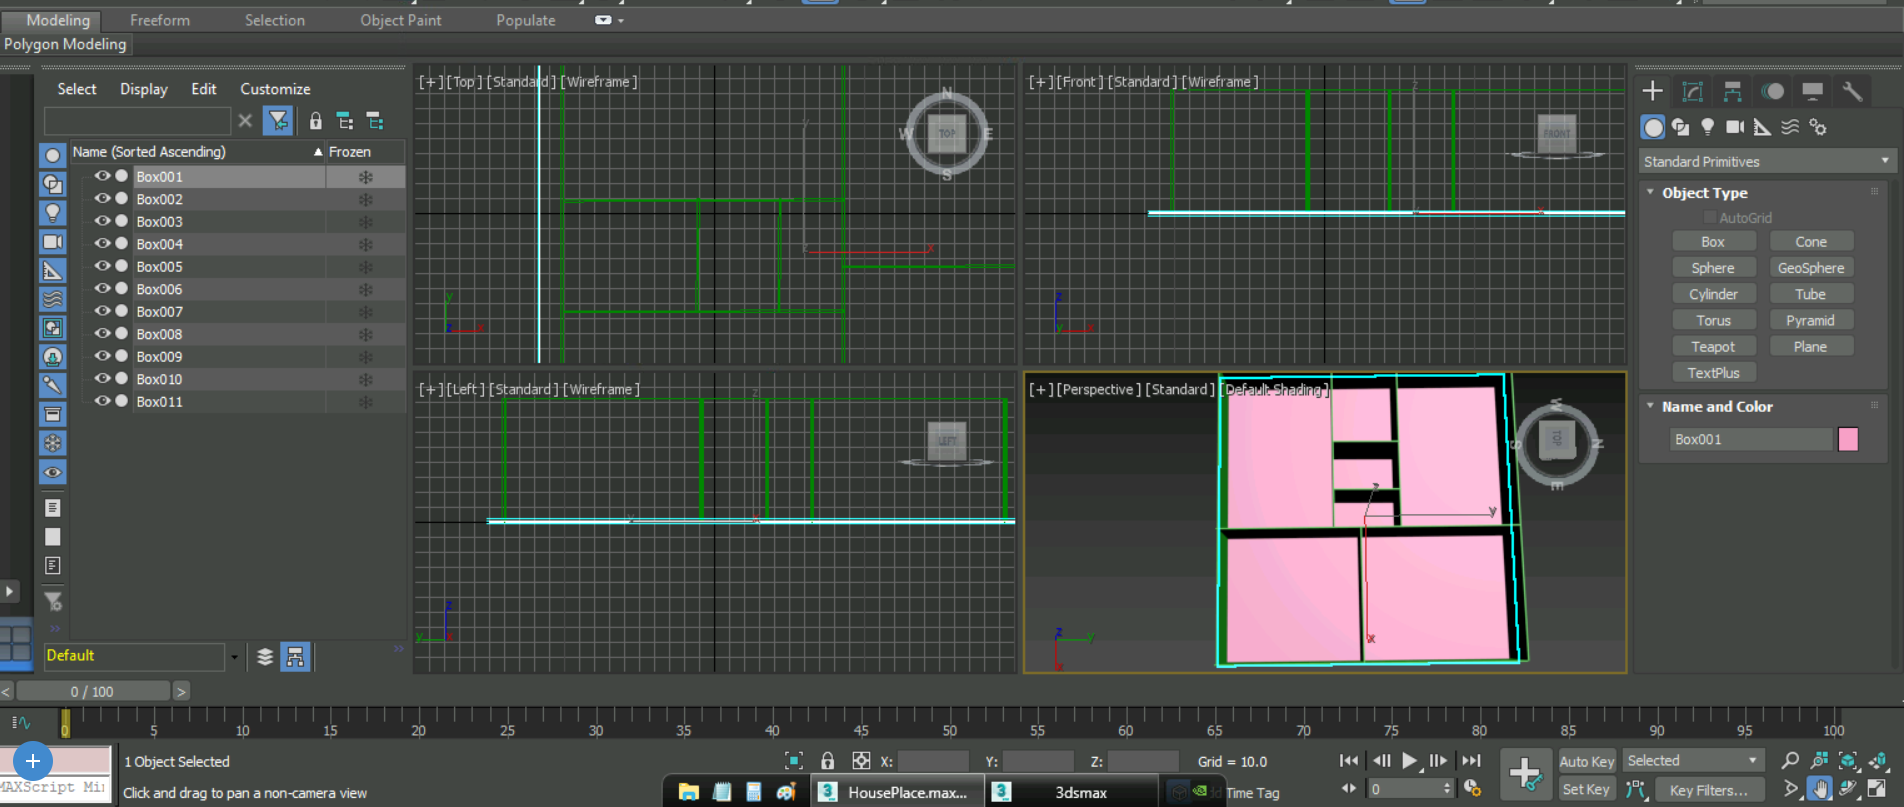Click the Manage Layers stack icon

click(x=265, y=657)
